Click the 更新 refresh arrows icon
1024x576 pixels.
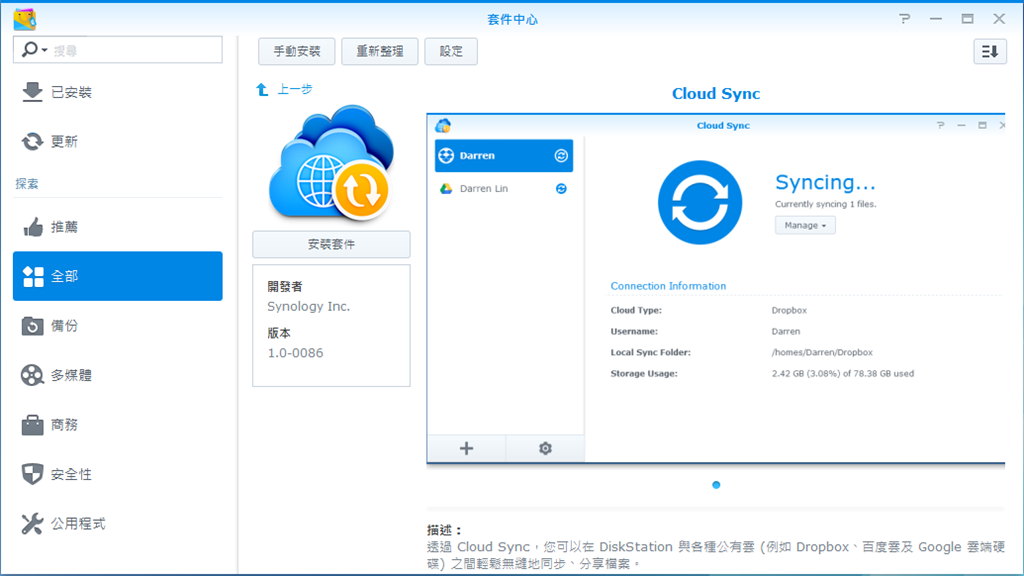pyautogui.click(x=32, y=141)
